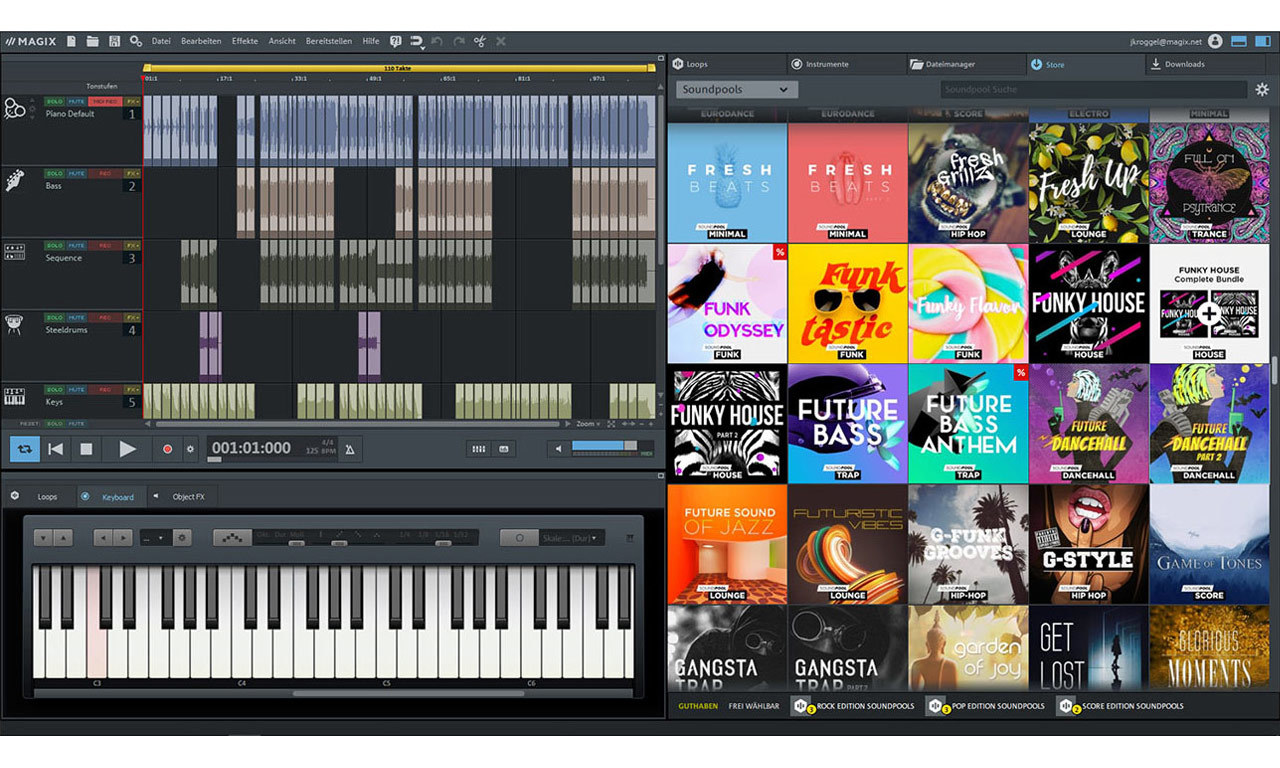
Task: Toggle REC arm on the Bass track
Action: (105, 173)
